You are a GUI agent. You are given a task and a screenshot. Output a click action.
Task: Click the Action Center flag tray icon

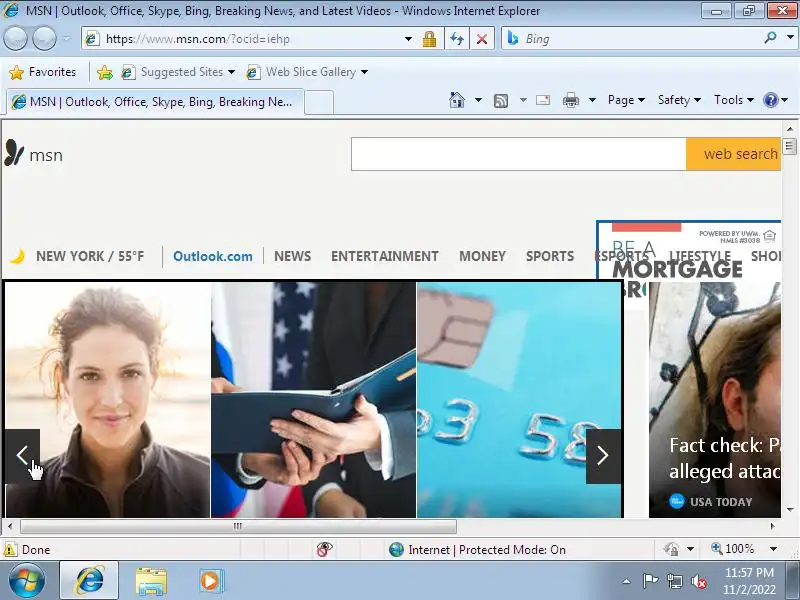[x=649, y=581]
